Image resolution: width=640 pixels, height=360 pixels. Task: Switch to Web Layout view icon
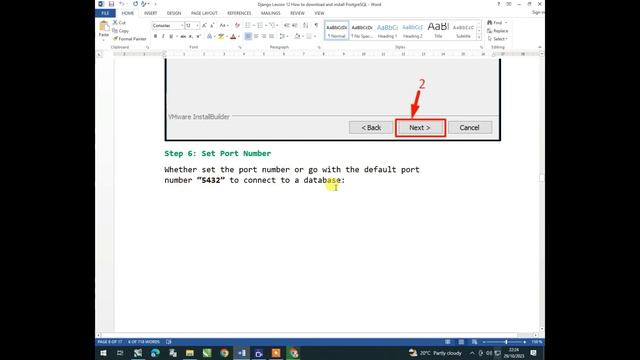click(474, 342)
